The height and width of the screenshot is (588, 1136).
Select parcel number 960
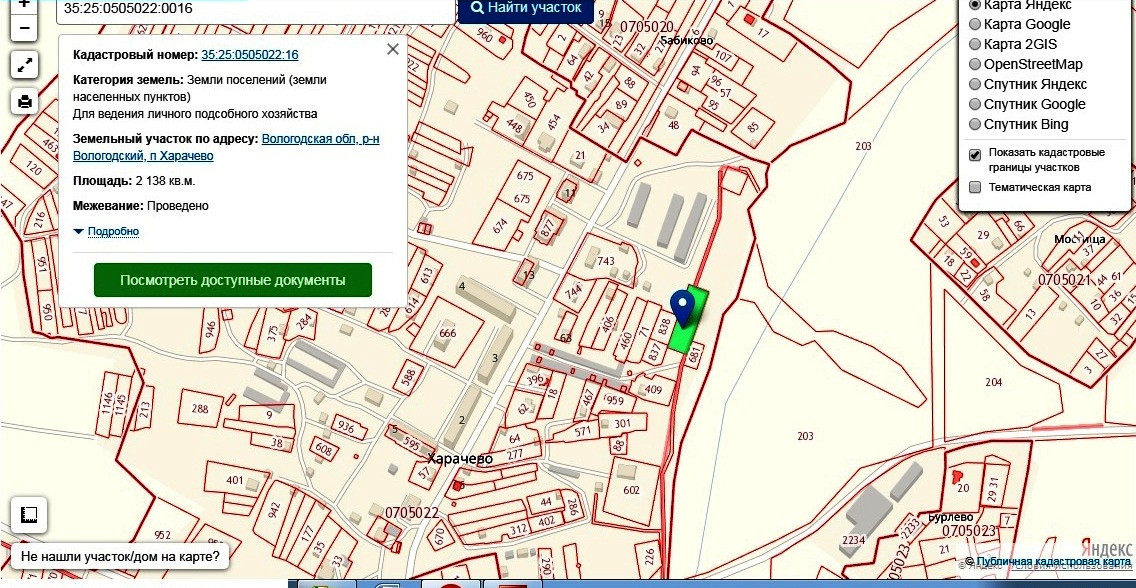coord(485,36)
